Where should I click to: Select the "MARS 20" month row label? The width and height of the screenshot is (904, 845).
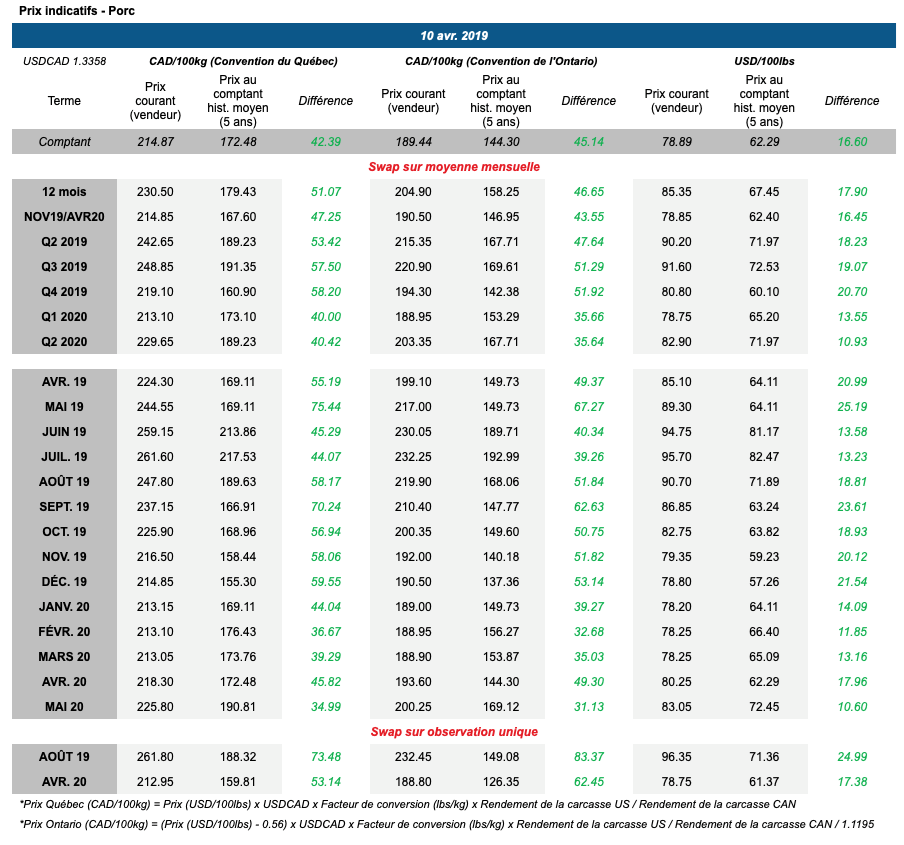pos(64,657)
